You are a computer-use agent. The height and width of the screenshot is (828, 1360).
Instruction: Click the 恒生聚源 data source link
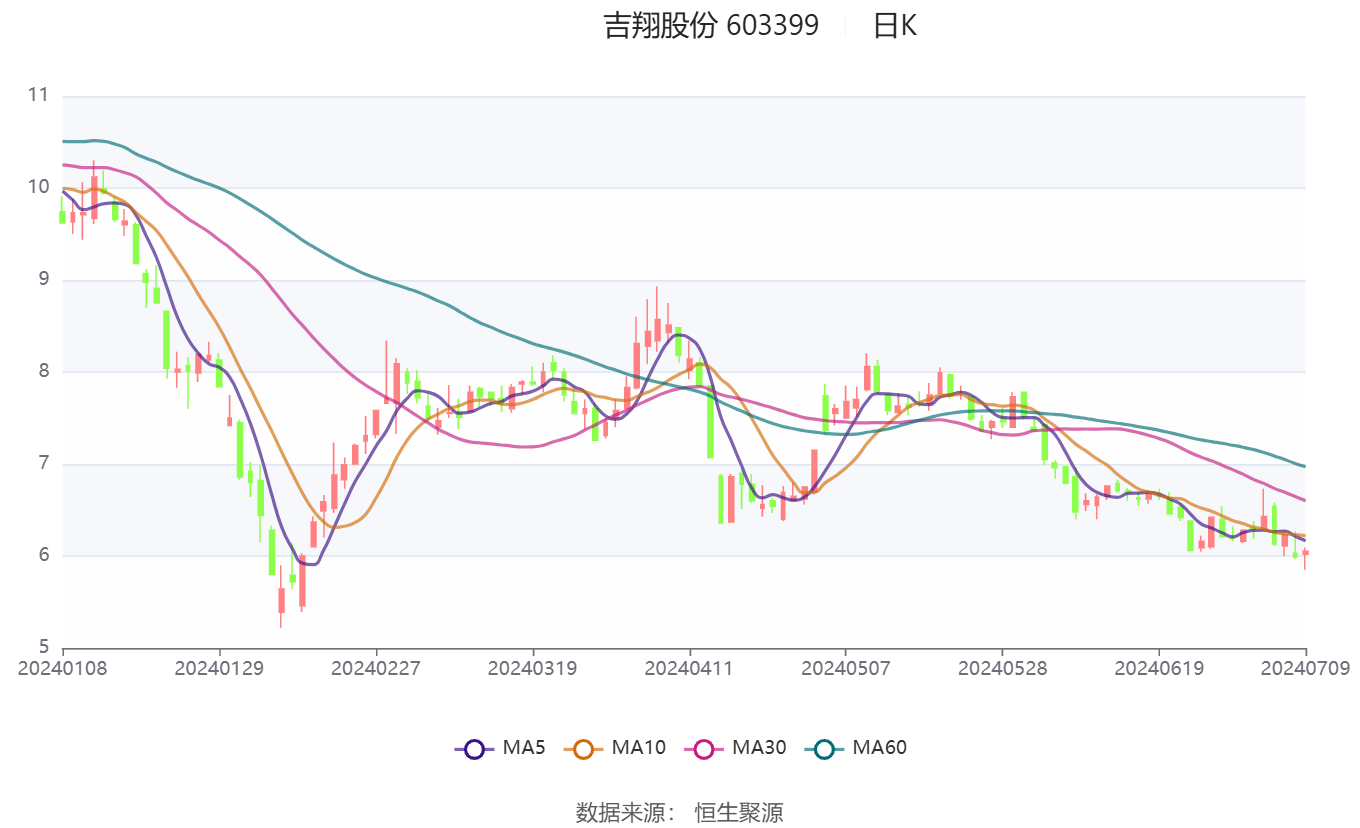pyautogui.click(x=741, y=814)
